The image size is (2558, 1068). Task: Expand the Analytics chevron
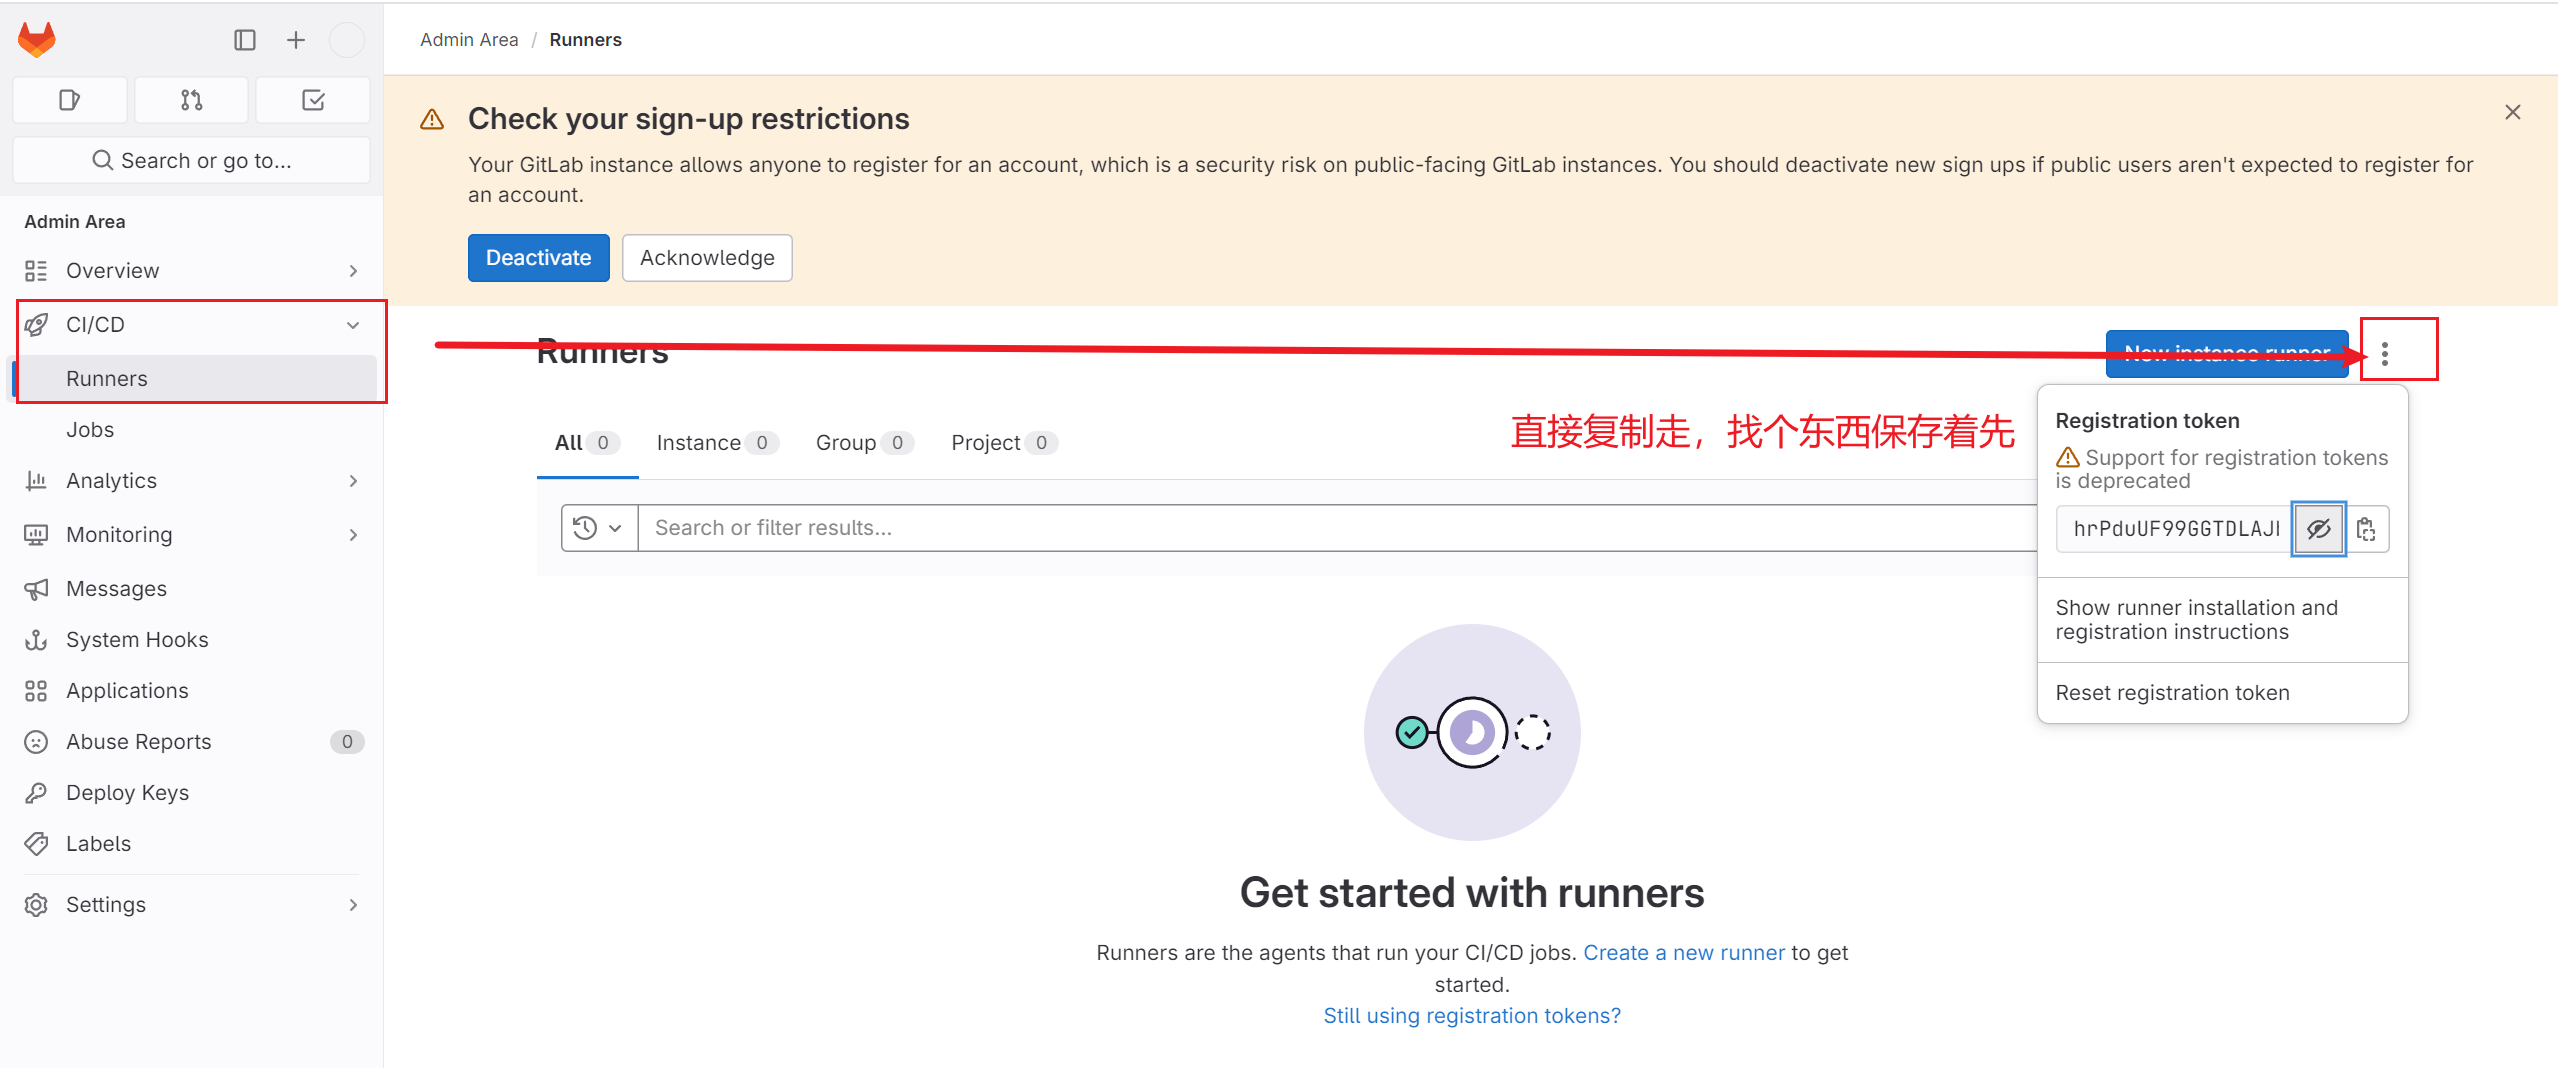[353, 481]
